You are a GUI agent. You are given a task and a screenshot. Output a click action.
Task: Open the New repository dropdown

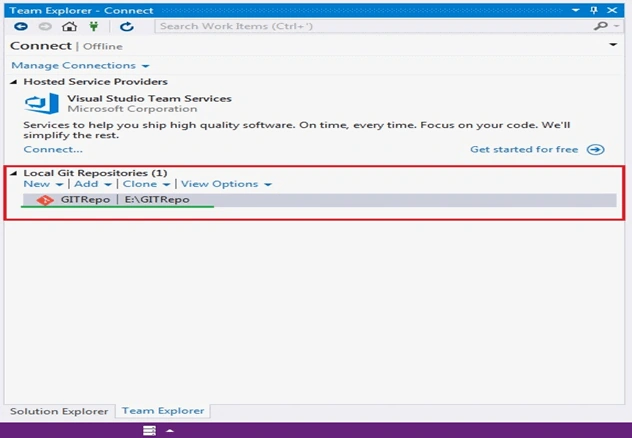click(x=43, y=184)
